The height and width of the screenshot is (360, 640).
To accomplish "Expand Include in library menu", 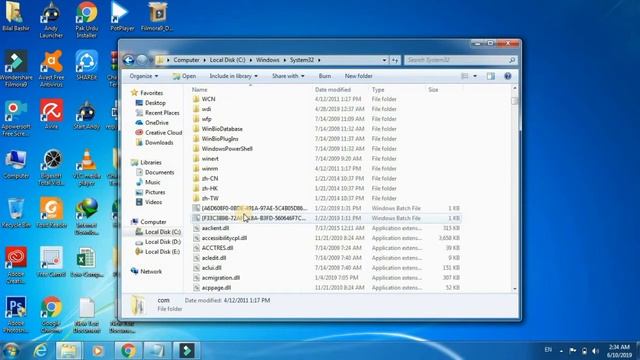I will click(x=233, y=76).
